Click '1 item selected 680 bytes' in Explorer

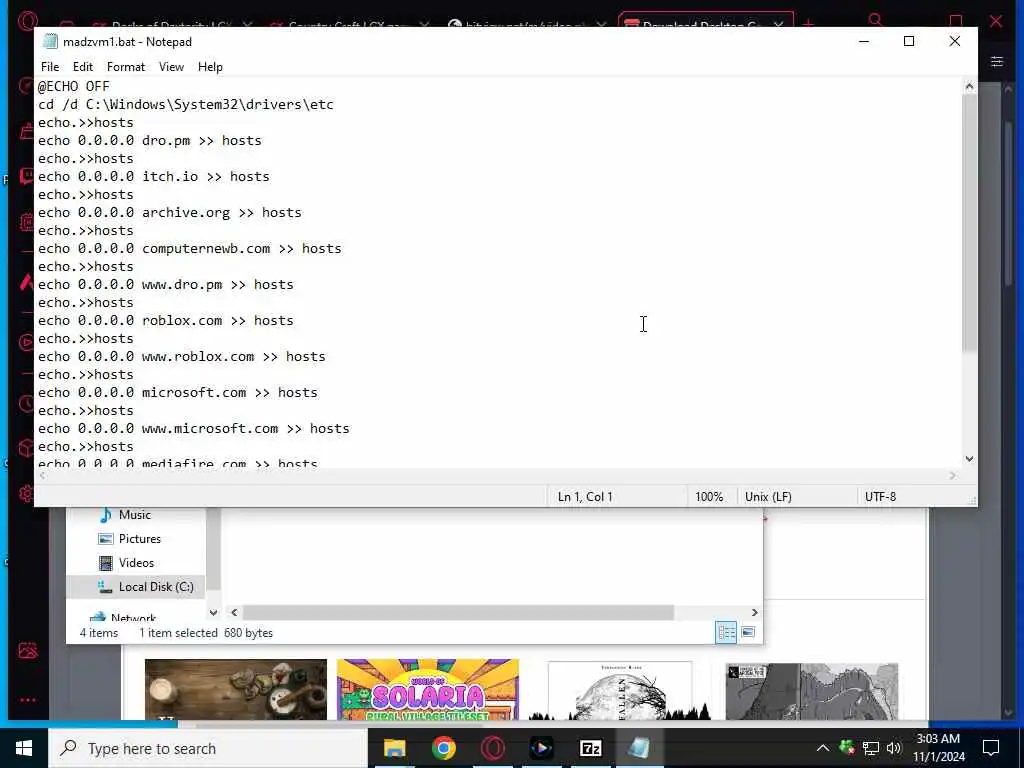tap(206, 633)
